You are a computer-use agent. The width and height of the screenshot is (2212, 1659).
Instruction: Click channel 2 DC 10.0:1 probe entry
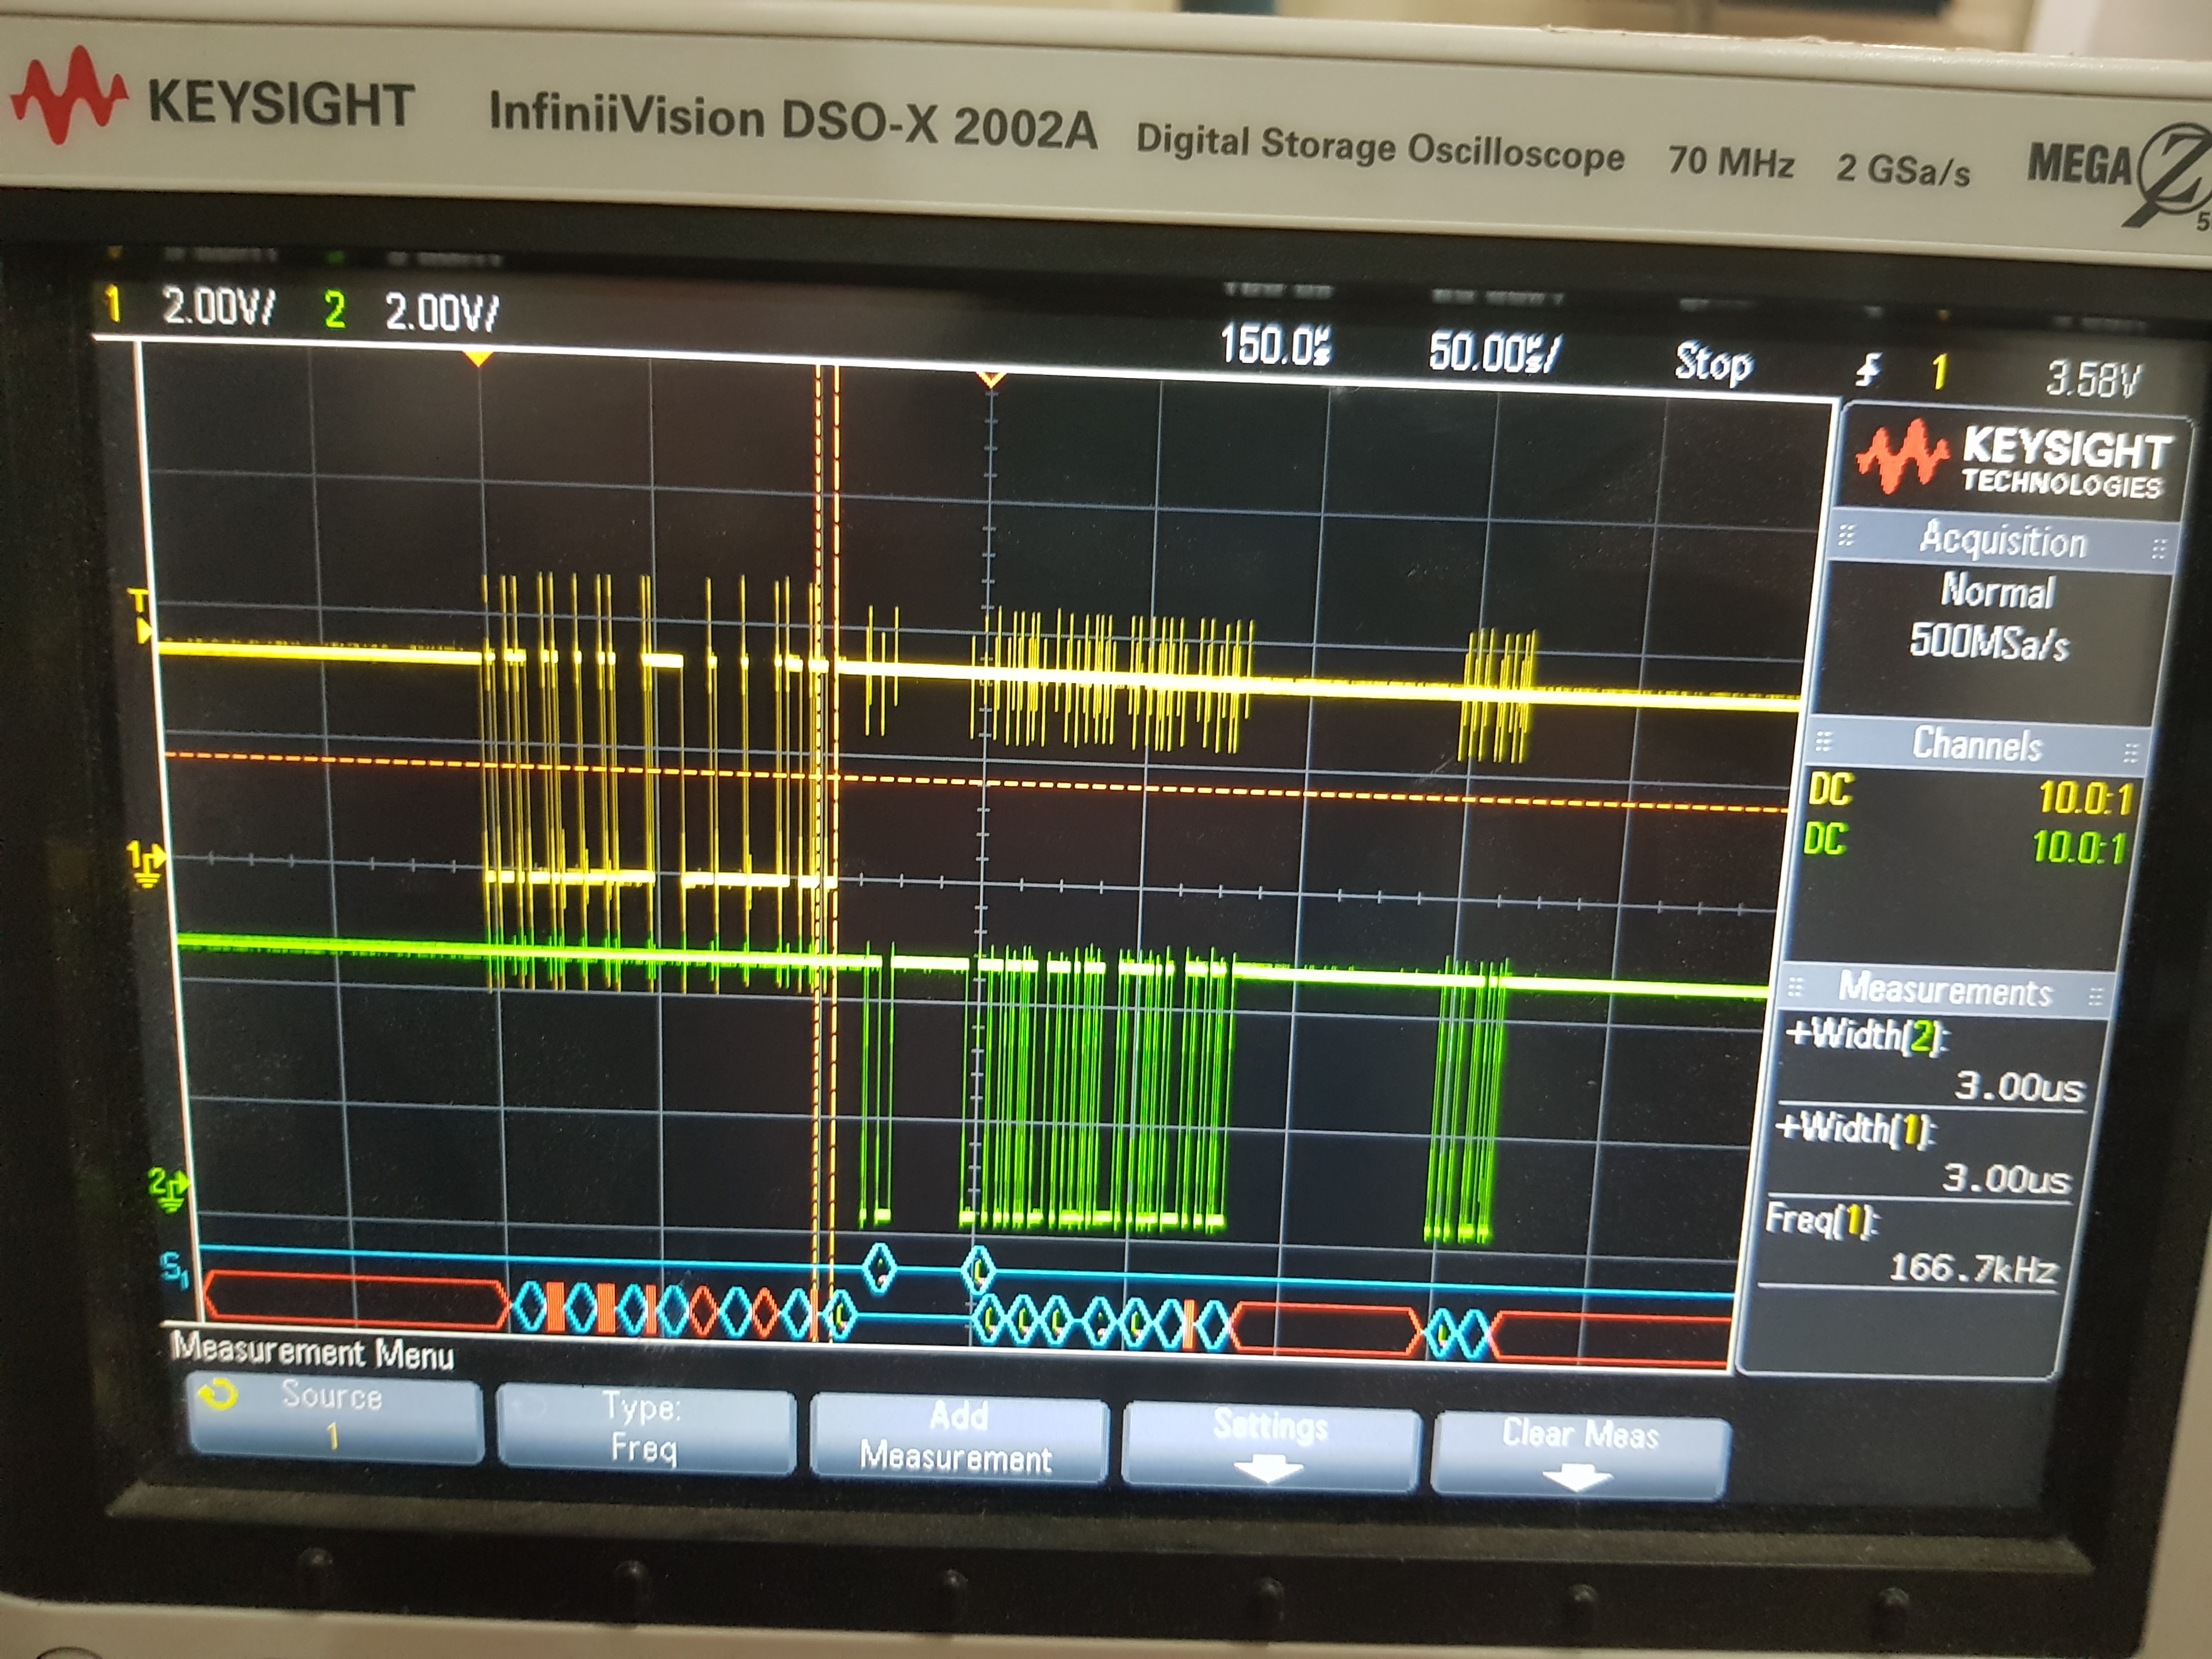1965,843
